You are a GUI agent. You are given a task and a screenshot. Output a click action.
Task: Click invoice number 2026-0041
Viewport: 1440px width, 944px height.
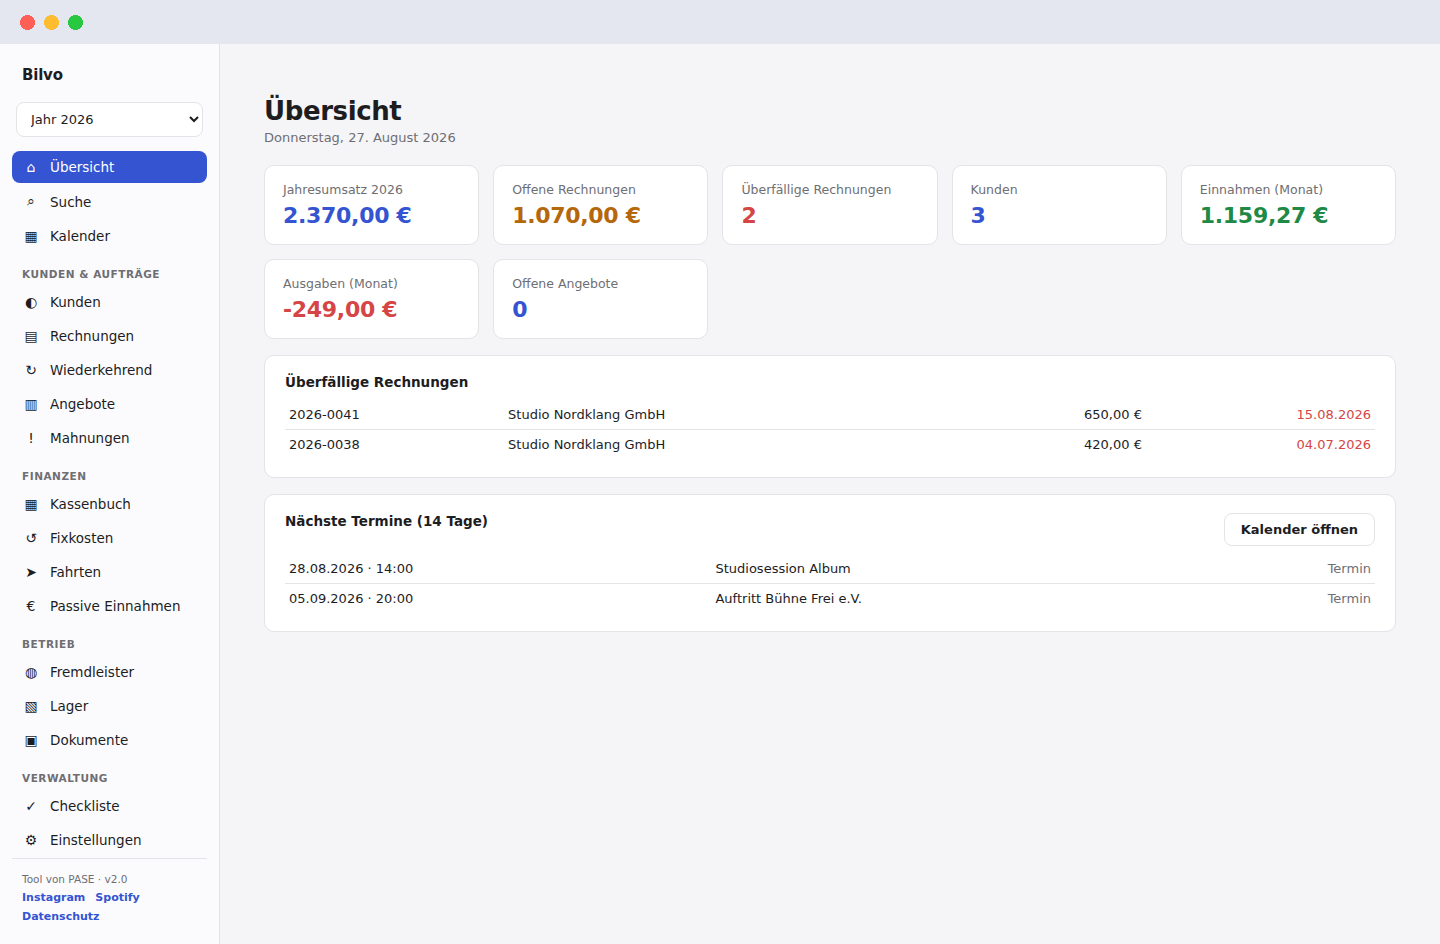(x=324, y=414)
